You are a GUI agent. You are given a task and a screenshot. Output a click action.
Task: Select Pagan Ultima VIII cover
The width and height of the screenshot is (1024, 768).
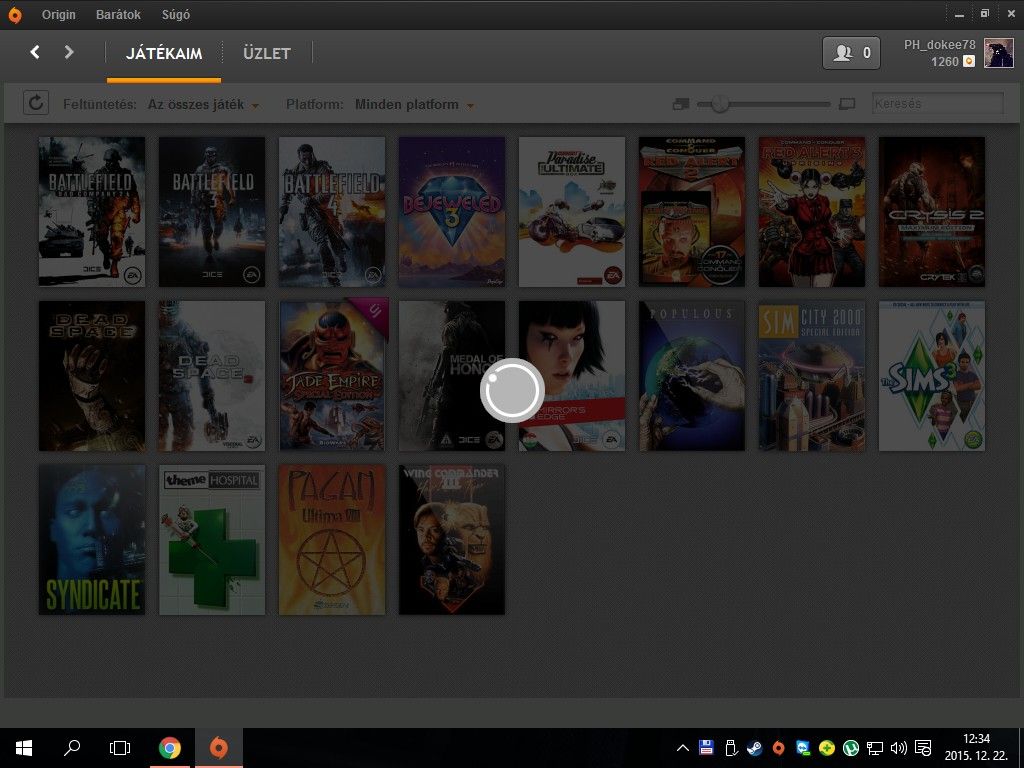point(332,539)
